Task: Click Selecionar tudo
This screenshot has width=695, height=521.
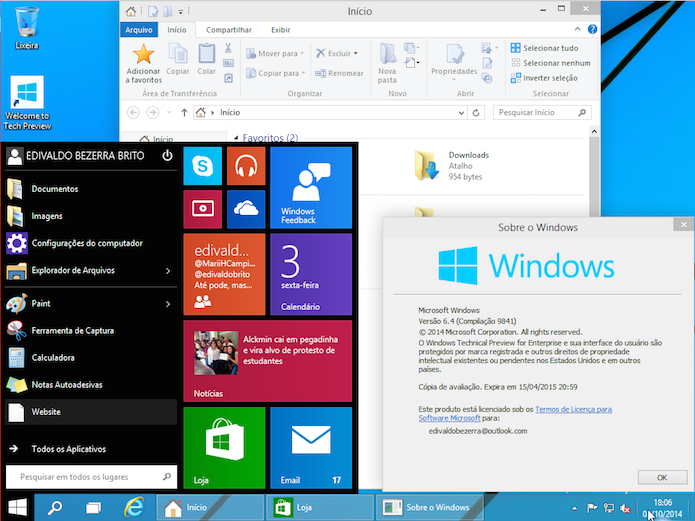Action: coord(545,48)
